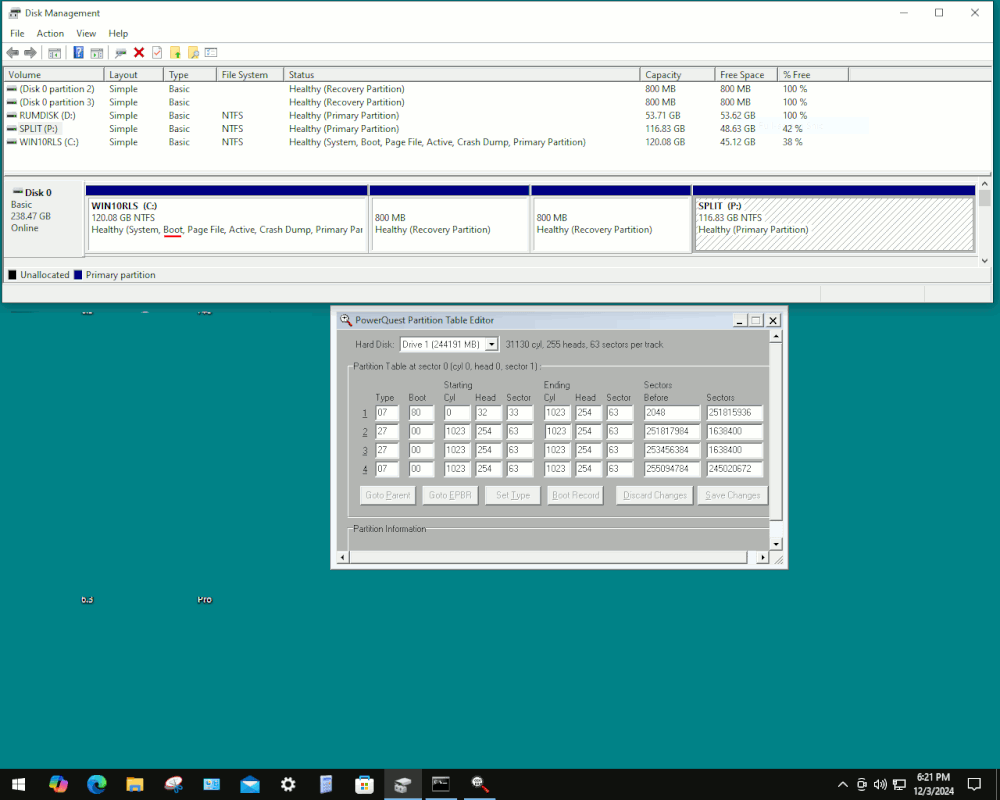1000x800 pixels.
Task: Sort by the Volume column header
Action: [54, 75]
